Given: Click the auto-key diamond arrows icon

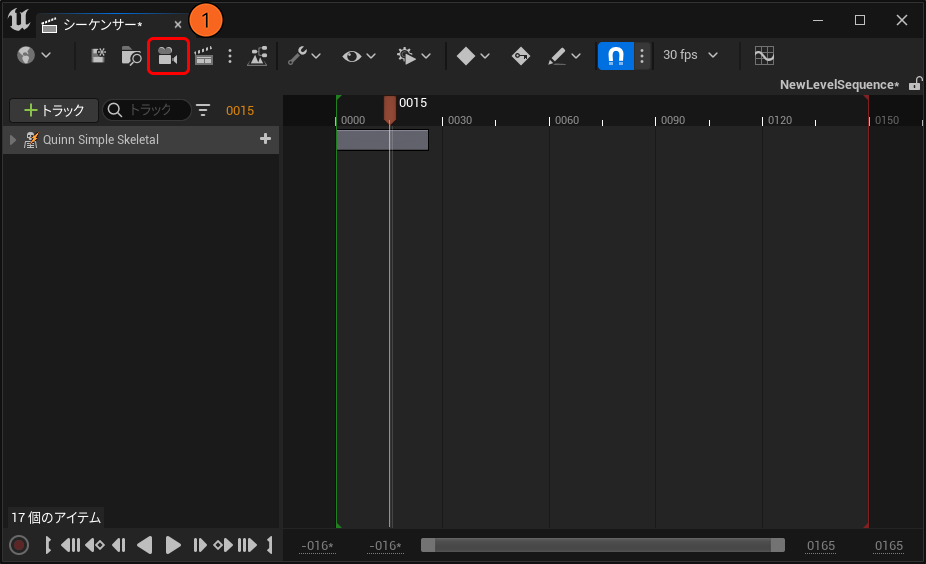Looking at the screenshot, I should click(520, 56).
